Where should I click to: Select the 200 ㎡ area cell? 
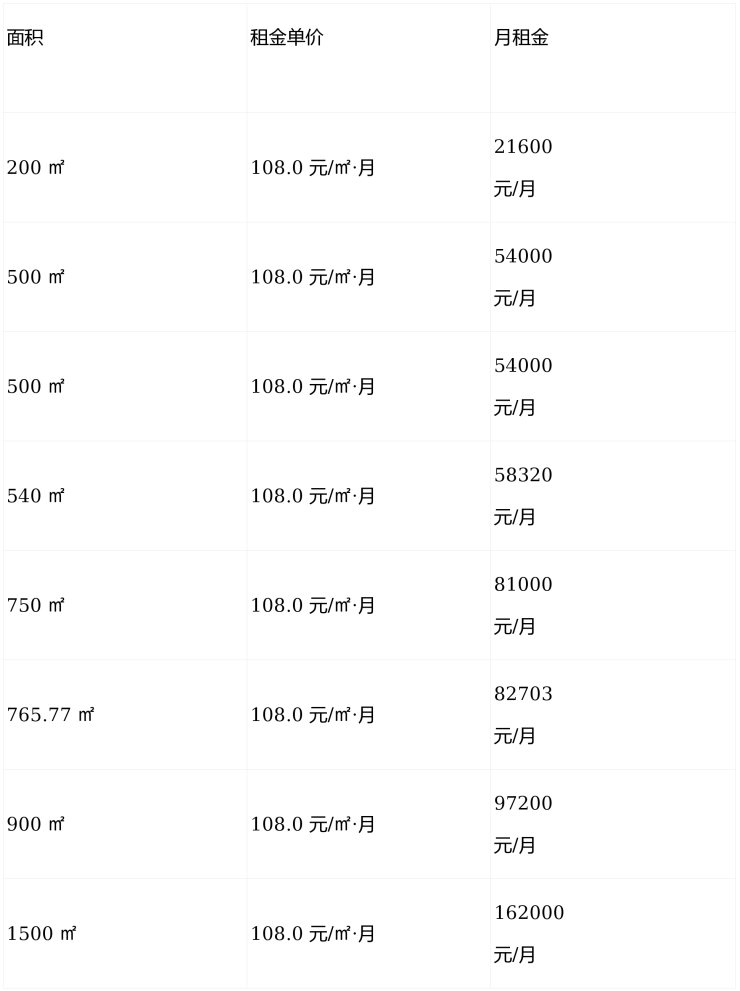36,168
